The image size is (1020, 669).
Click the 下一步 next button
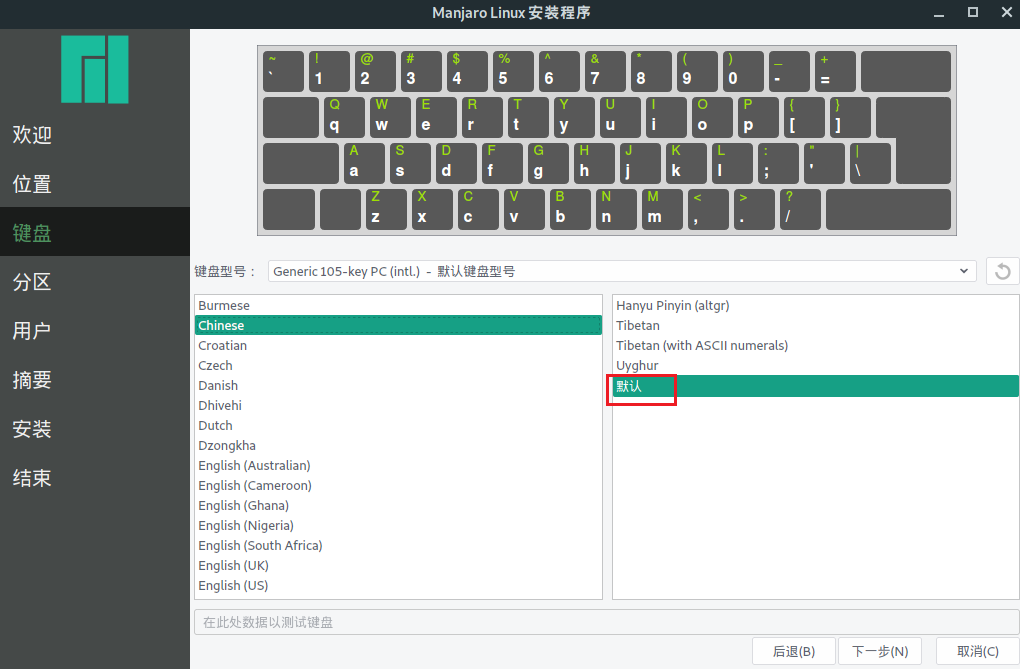[879, 650]
